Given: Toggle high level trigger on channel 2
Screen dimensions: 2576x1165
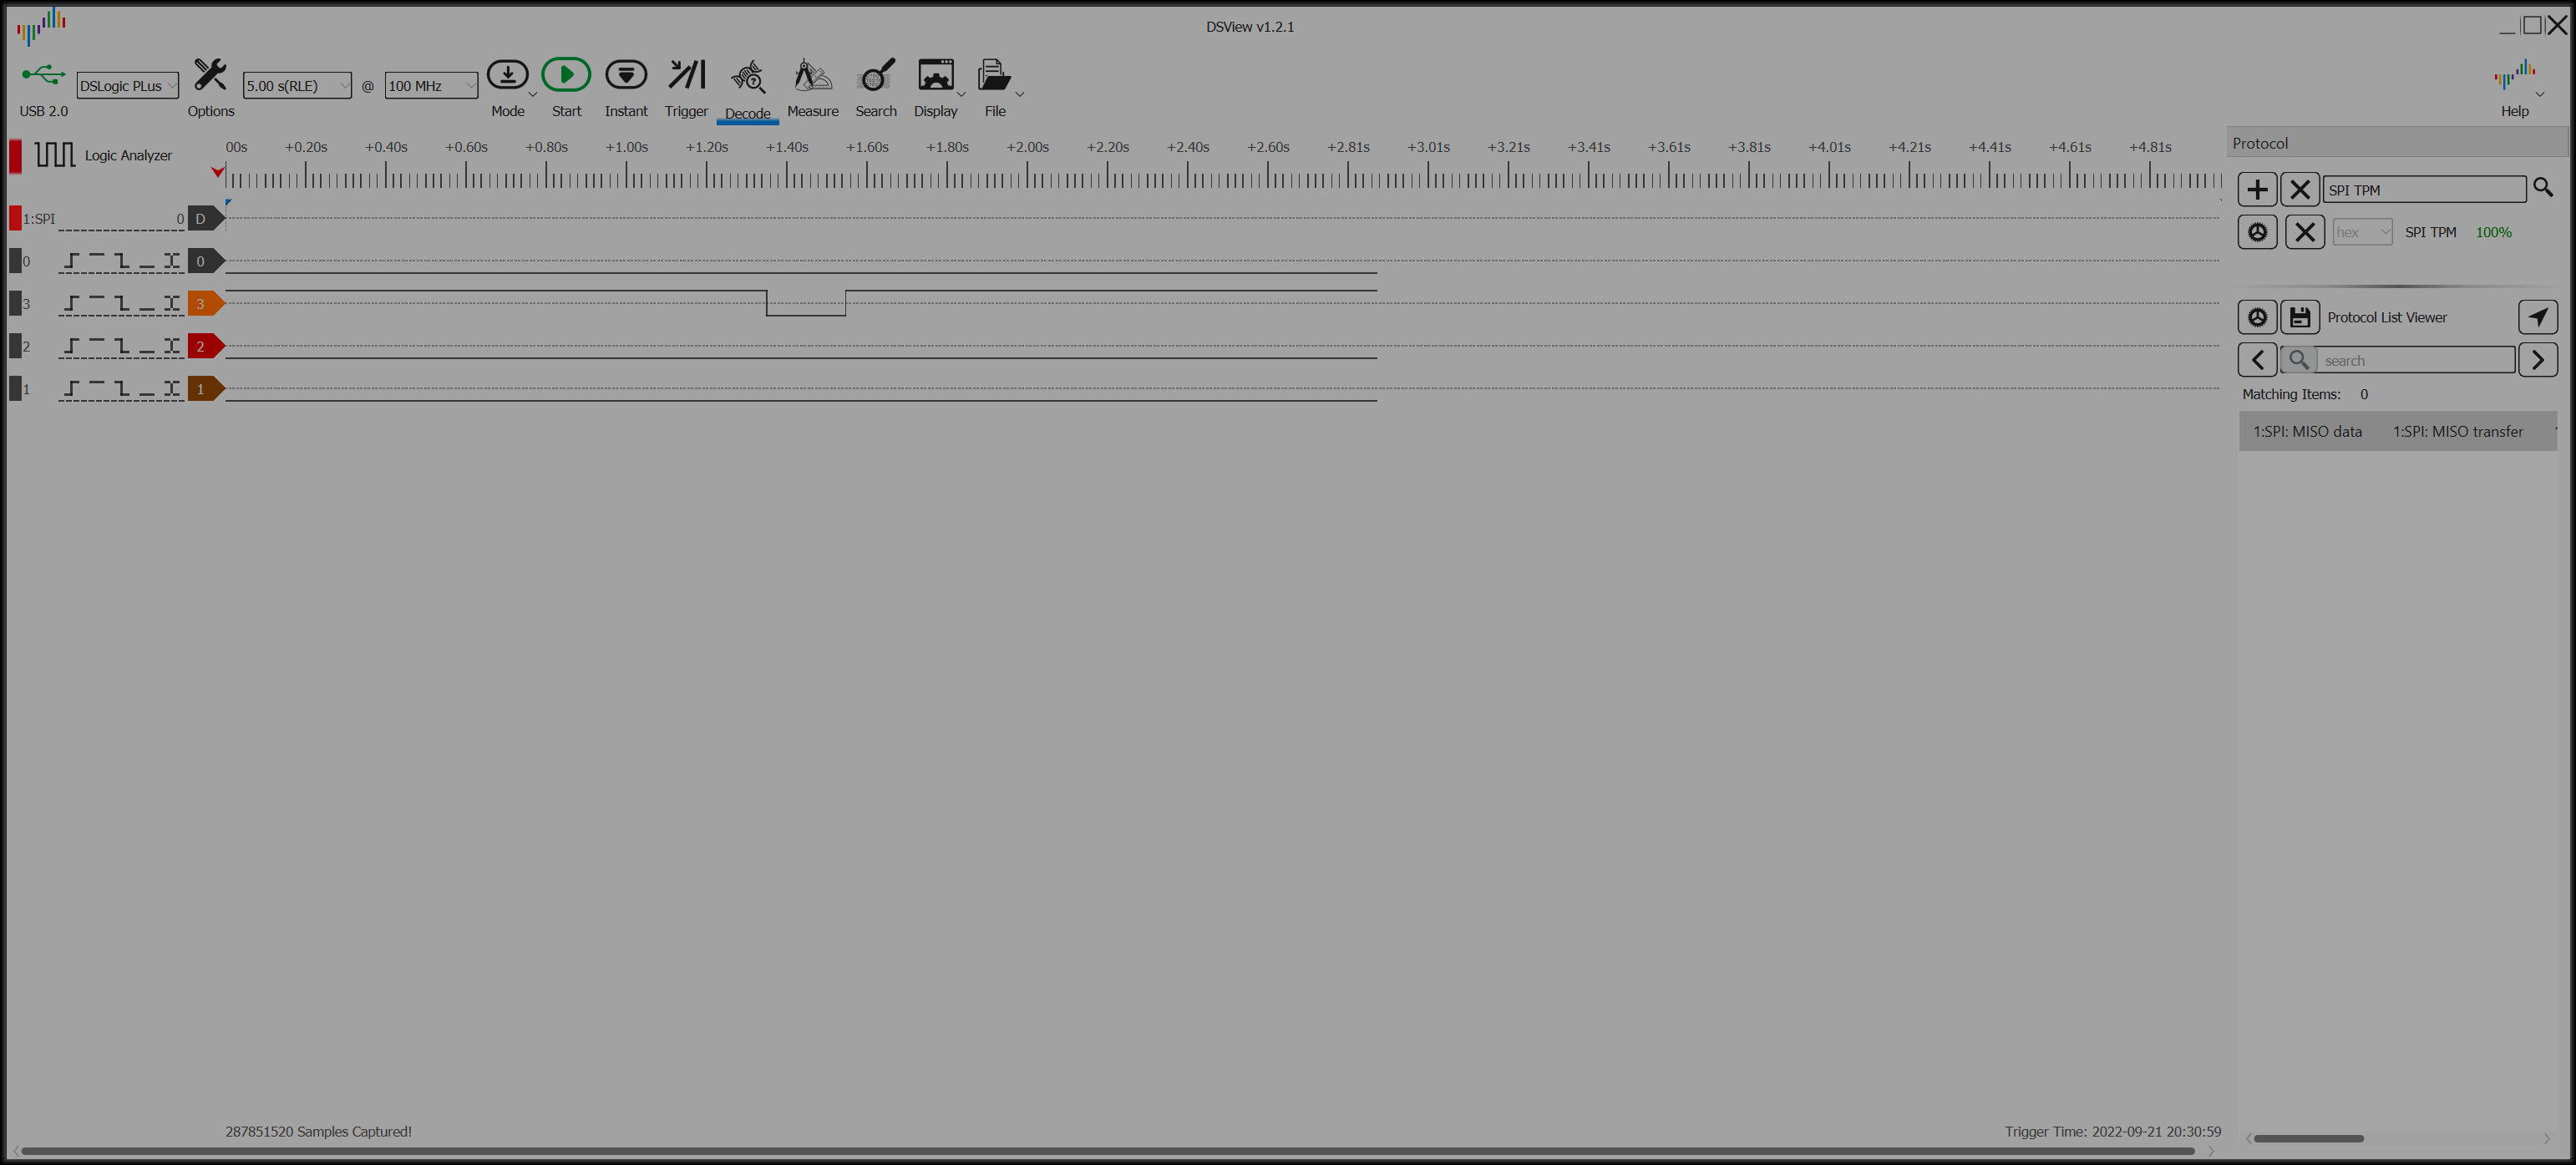Looking at the screenshot, I should (x=97, y=346).
